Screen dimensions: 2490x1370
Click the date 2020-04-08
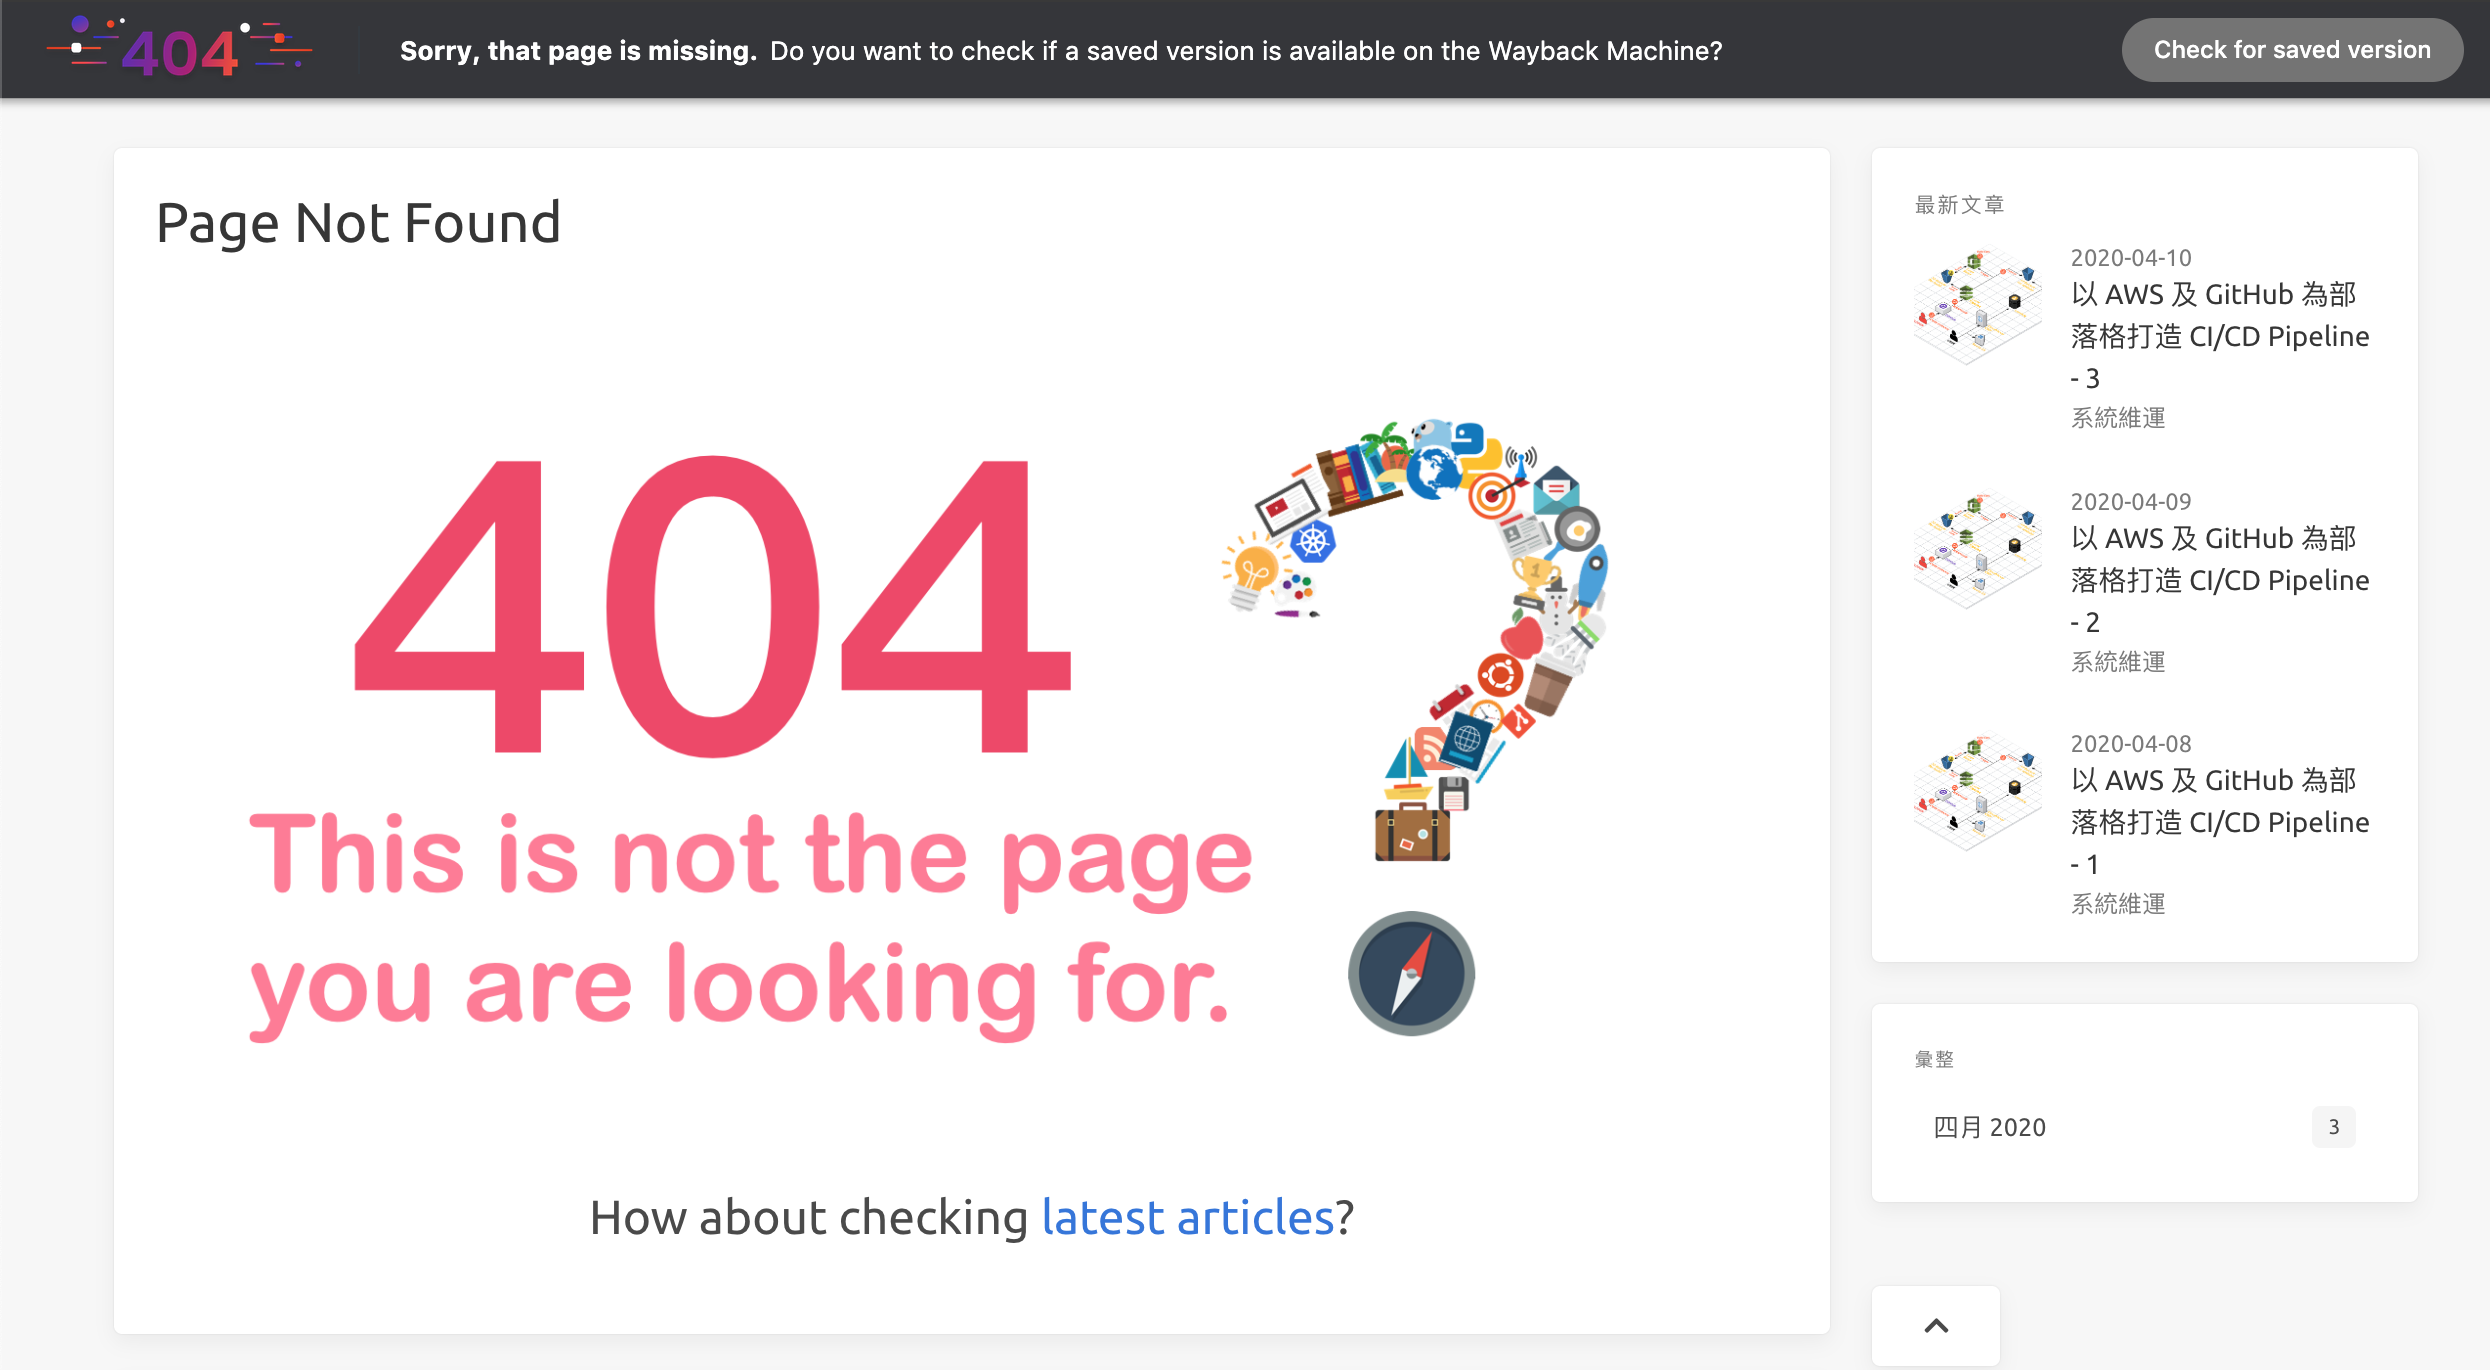tap(2131, 744)
